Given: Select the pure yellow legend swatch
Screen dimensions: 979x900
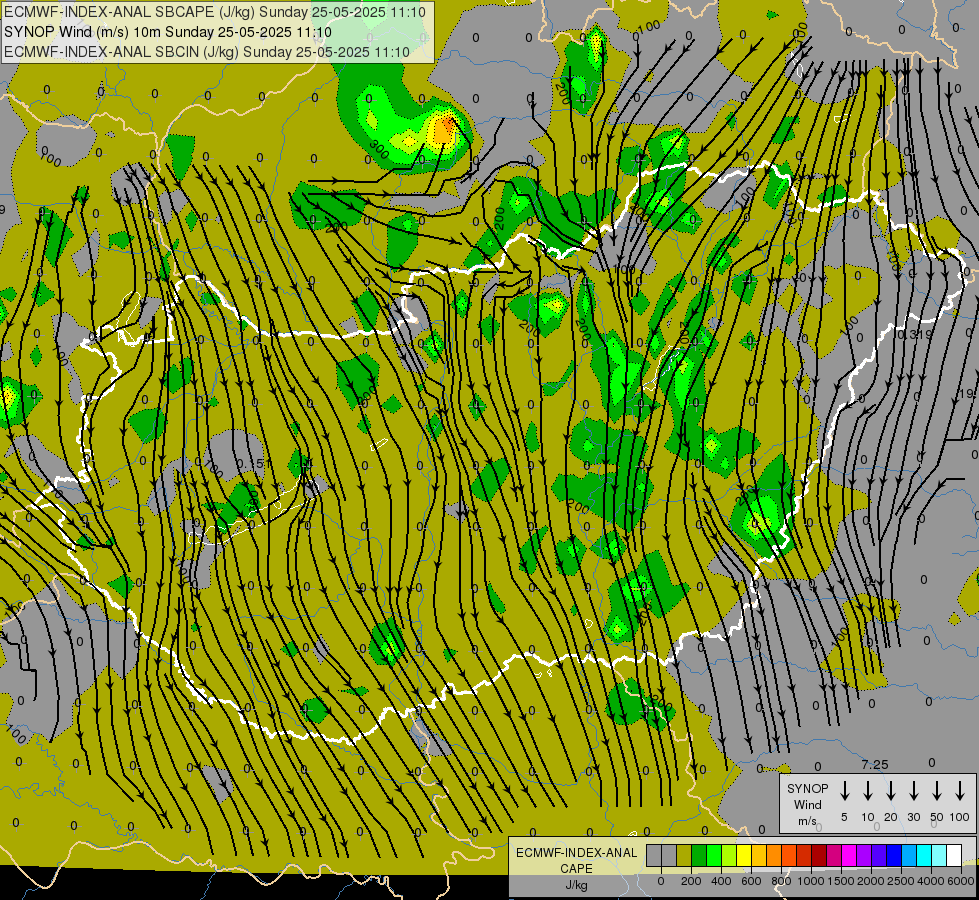Looking at the screenshot, I should coord(744,856).
